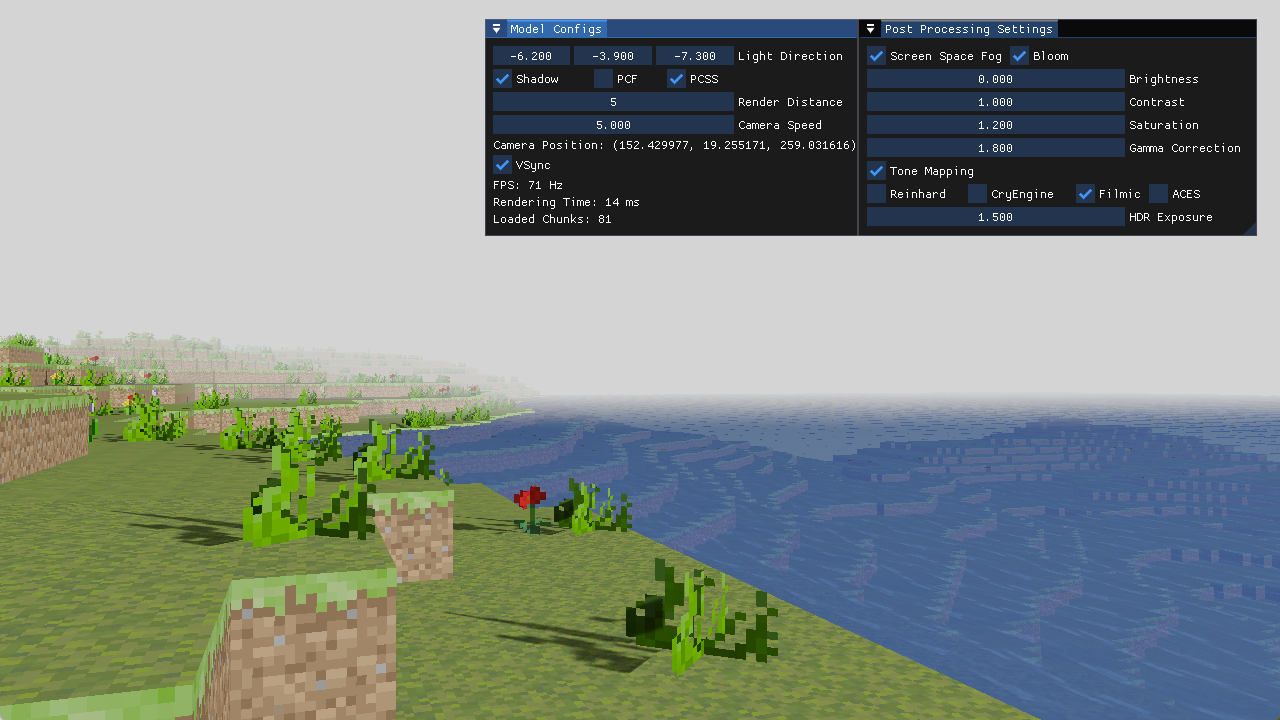Select the Model Configs title tab
Viewport: 1280px width, 720px height.
[x=556, y=29]
